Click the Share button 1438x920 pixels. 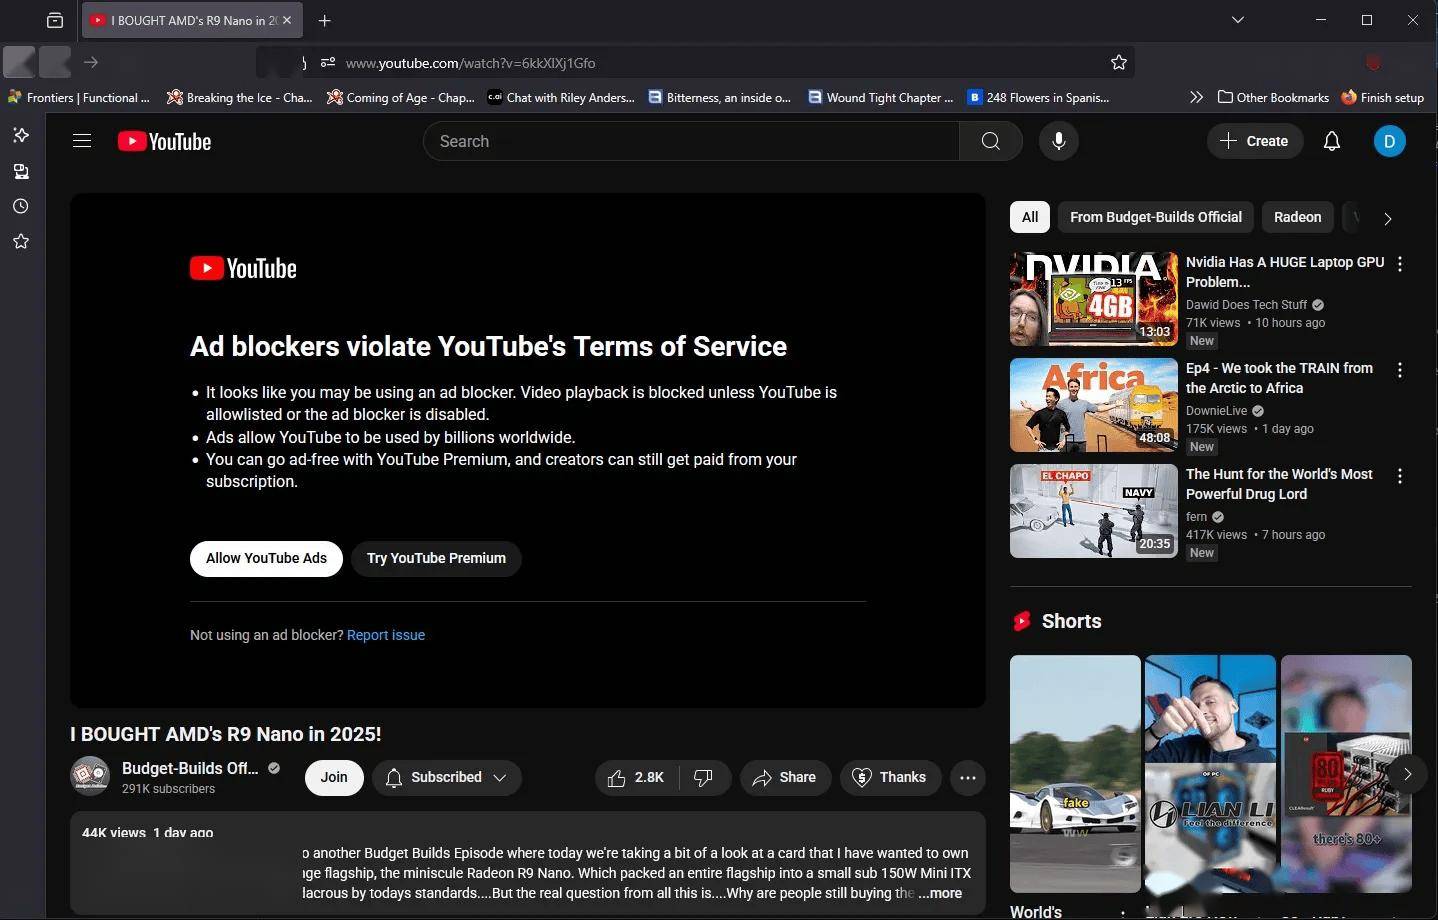pos(785,778)
